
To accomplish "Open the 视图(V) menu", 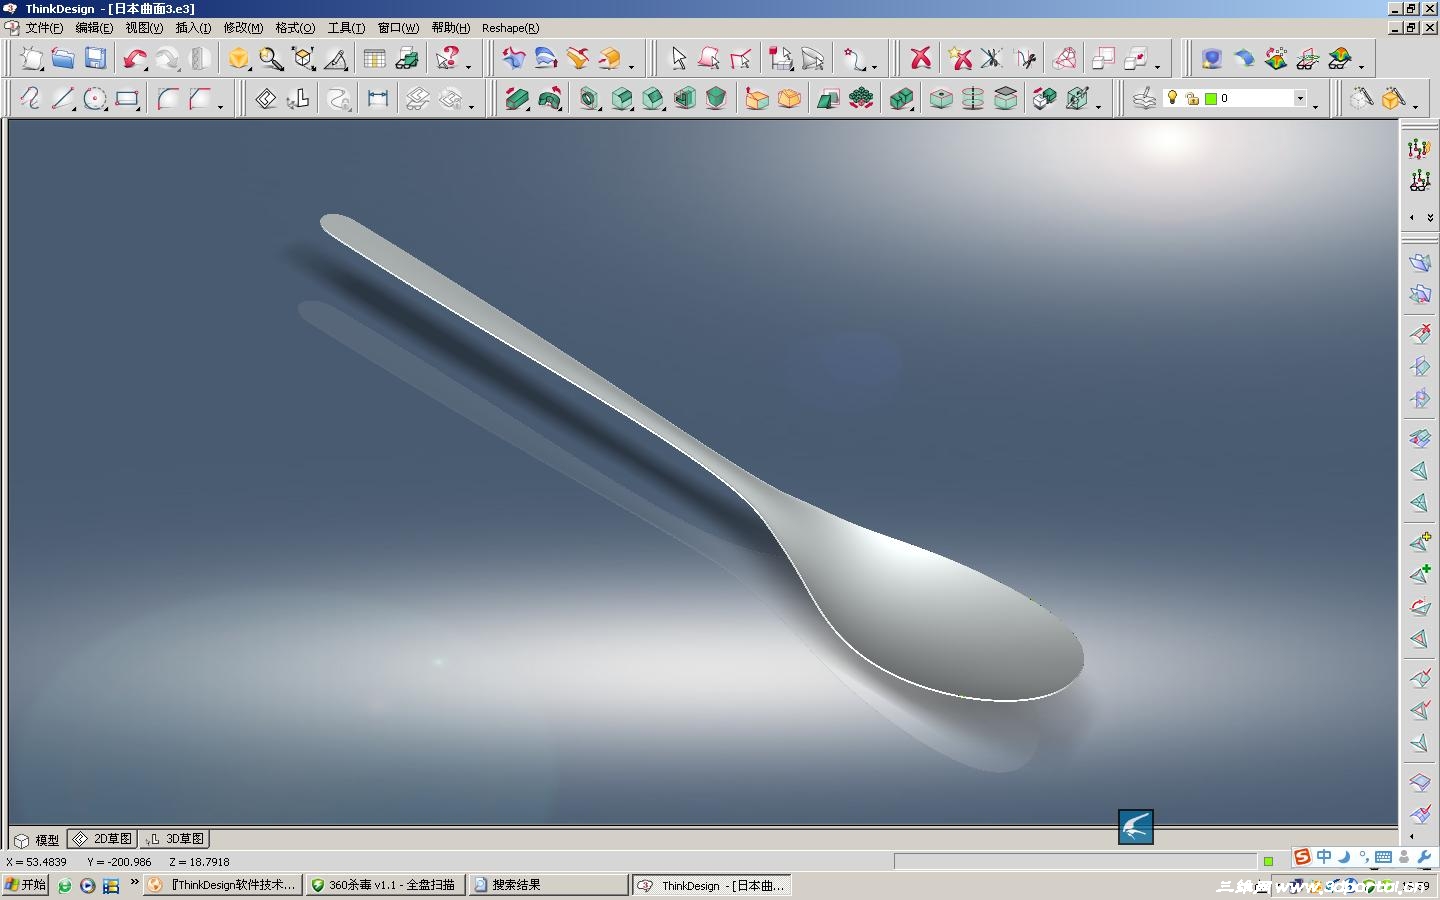I will click(x=144, y=28).
